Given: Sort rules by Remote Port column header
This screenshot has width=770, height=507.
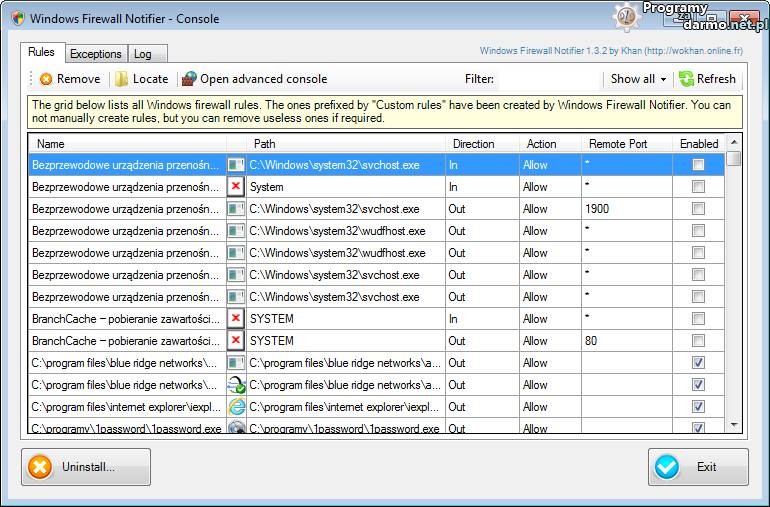Looking at the screenshot, I should pyautogui.click(x=617, y=144).
